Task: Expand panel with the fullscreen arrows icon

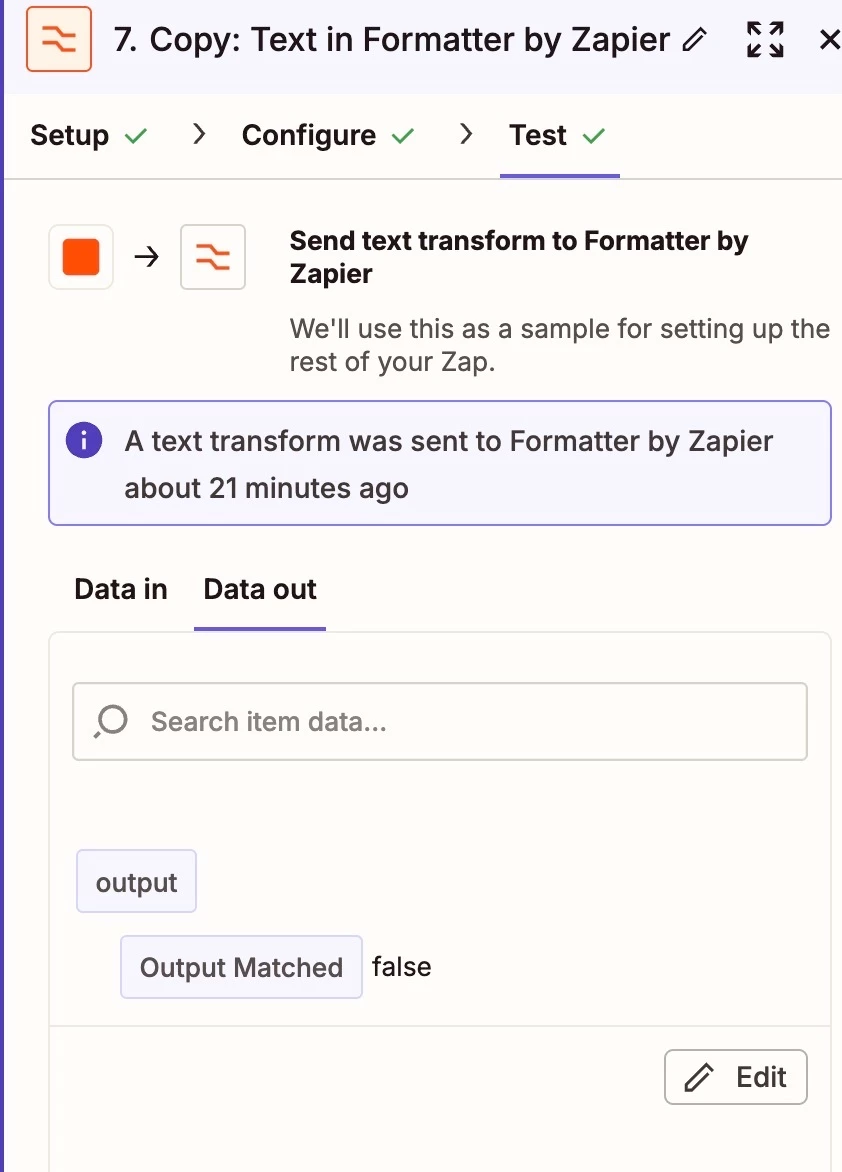Action: [766, 40]
